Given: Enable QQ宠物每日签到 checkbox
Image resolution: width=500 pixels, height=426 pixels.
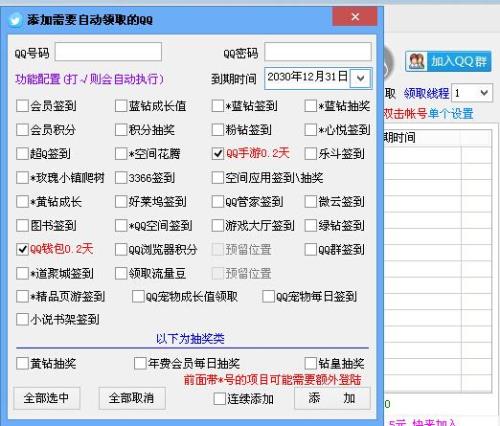Looking at the screenshot, I should (x=268, y=296).
